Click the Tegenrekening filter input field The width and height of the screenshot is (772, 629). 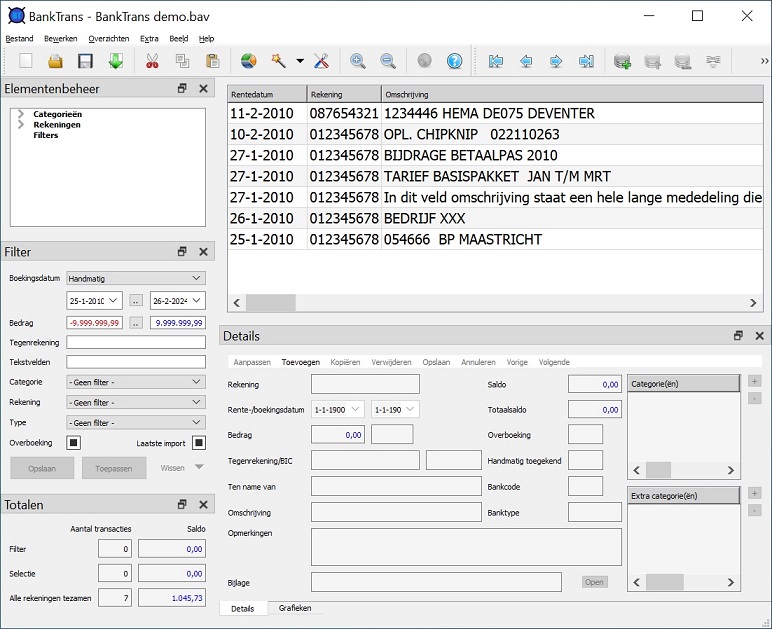pos(135,342)
